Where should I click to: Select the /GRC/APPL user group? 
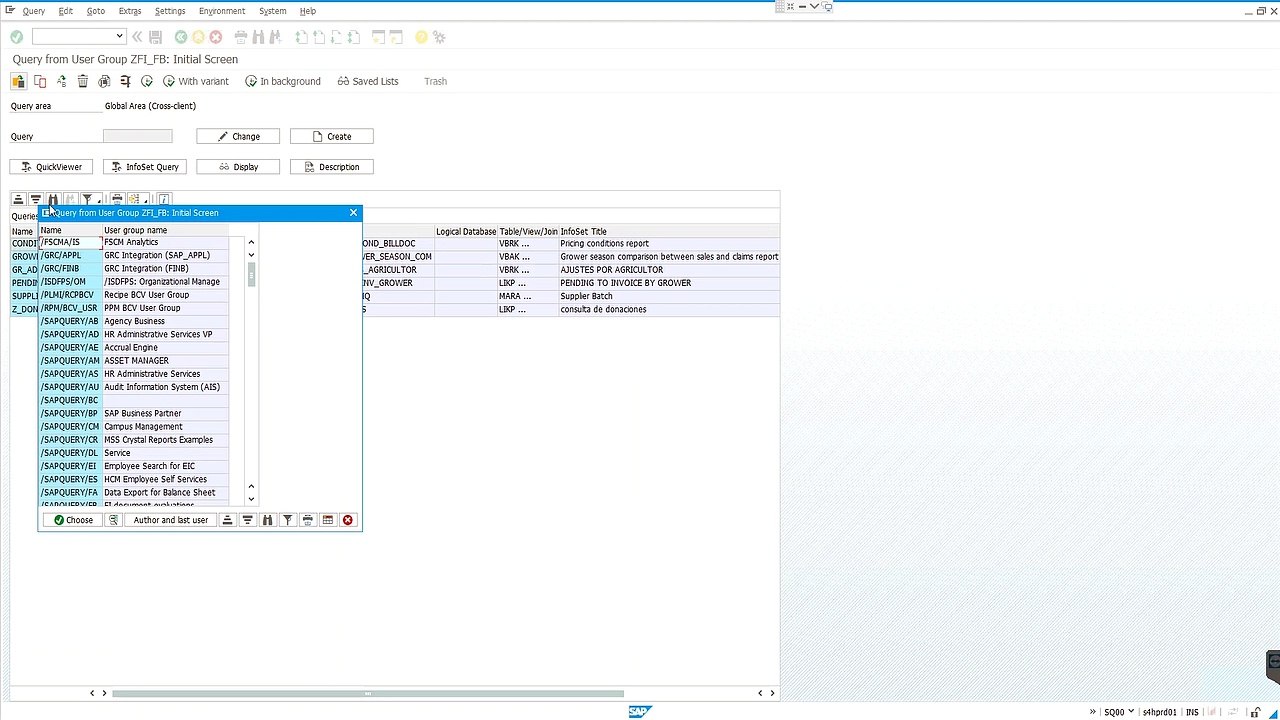[x=134, y=255]
